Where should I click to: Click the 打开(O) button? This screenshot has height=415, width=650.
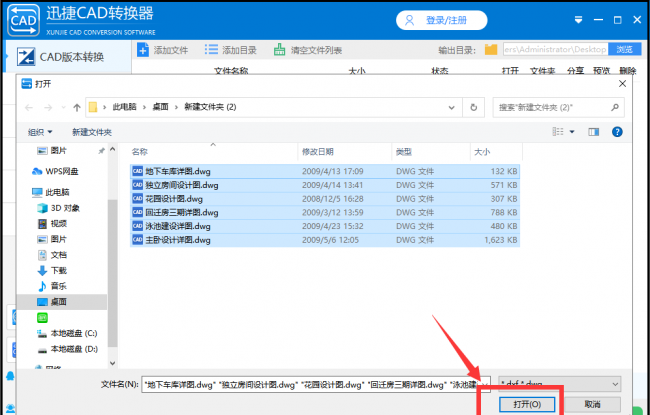point(526,404)
